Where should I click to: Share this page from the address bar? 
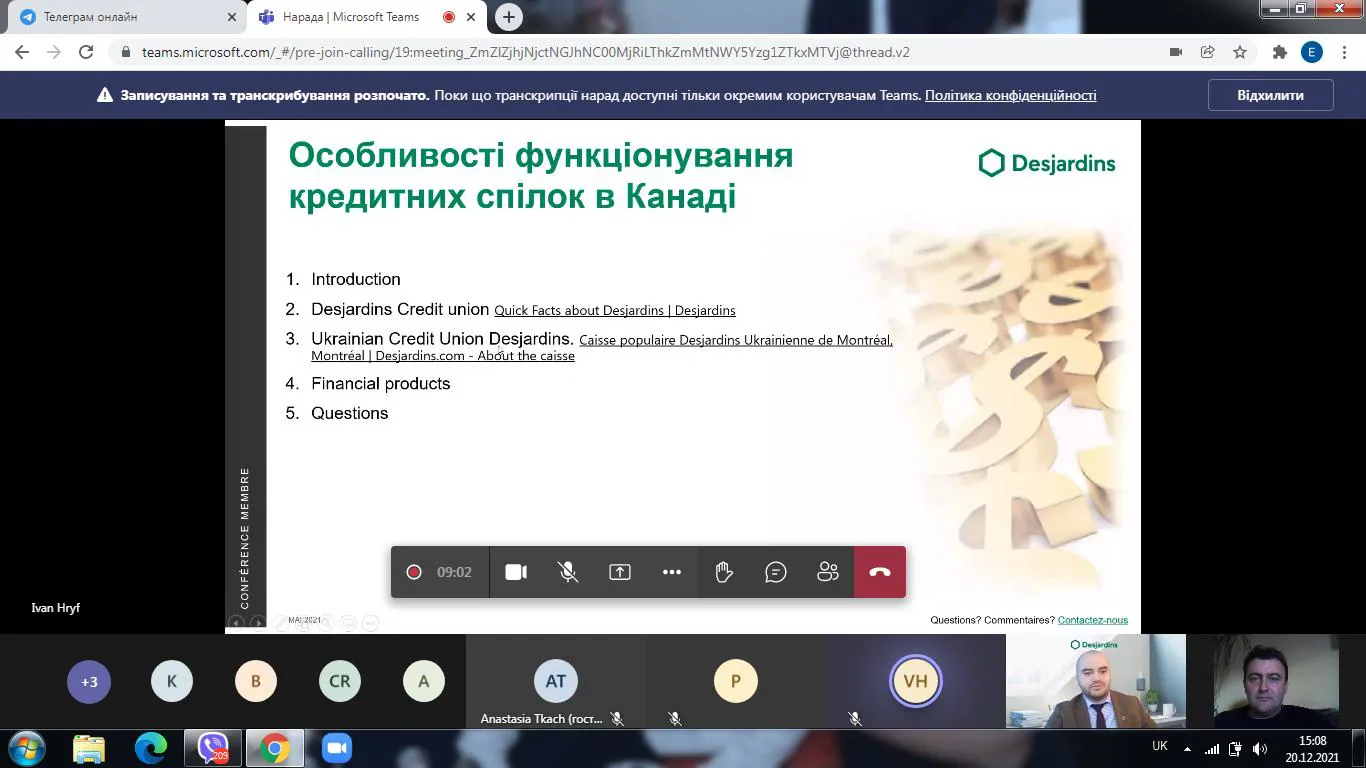(1208, 52)
